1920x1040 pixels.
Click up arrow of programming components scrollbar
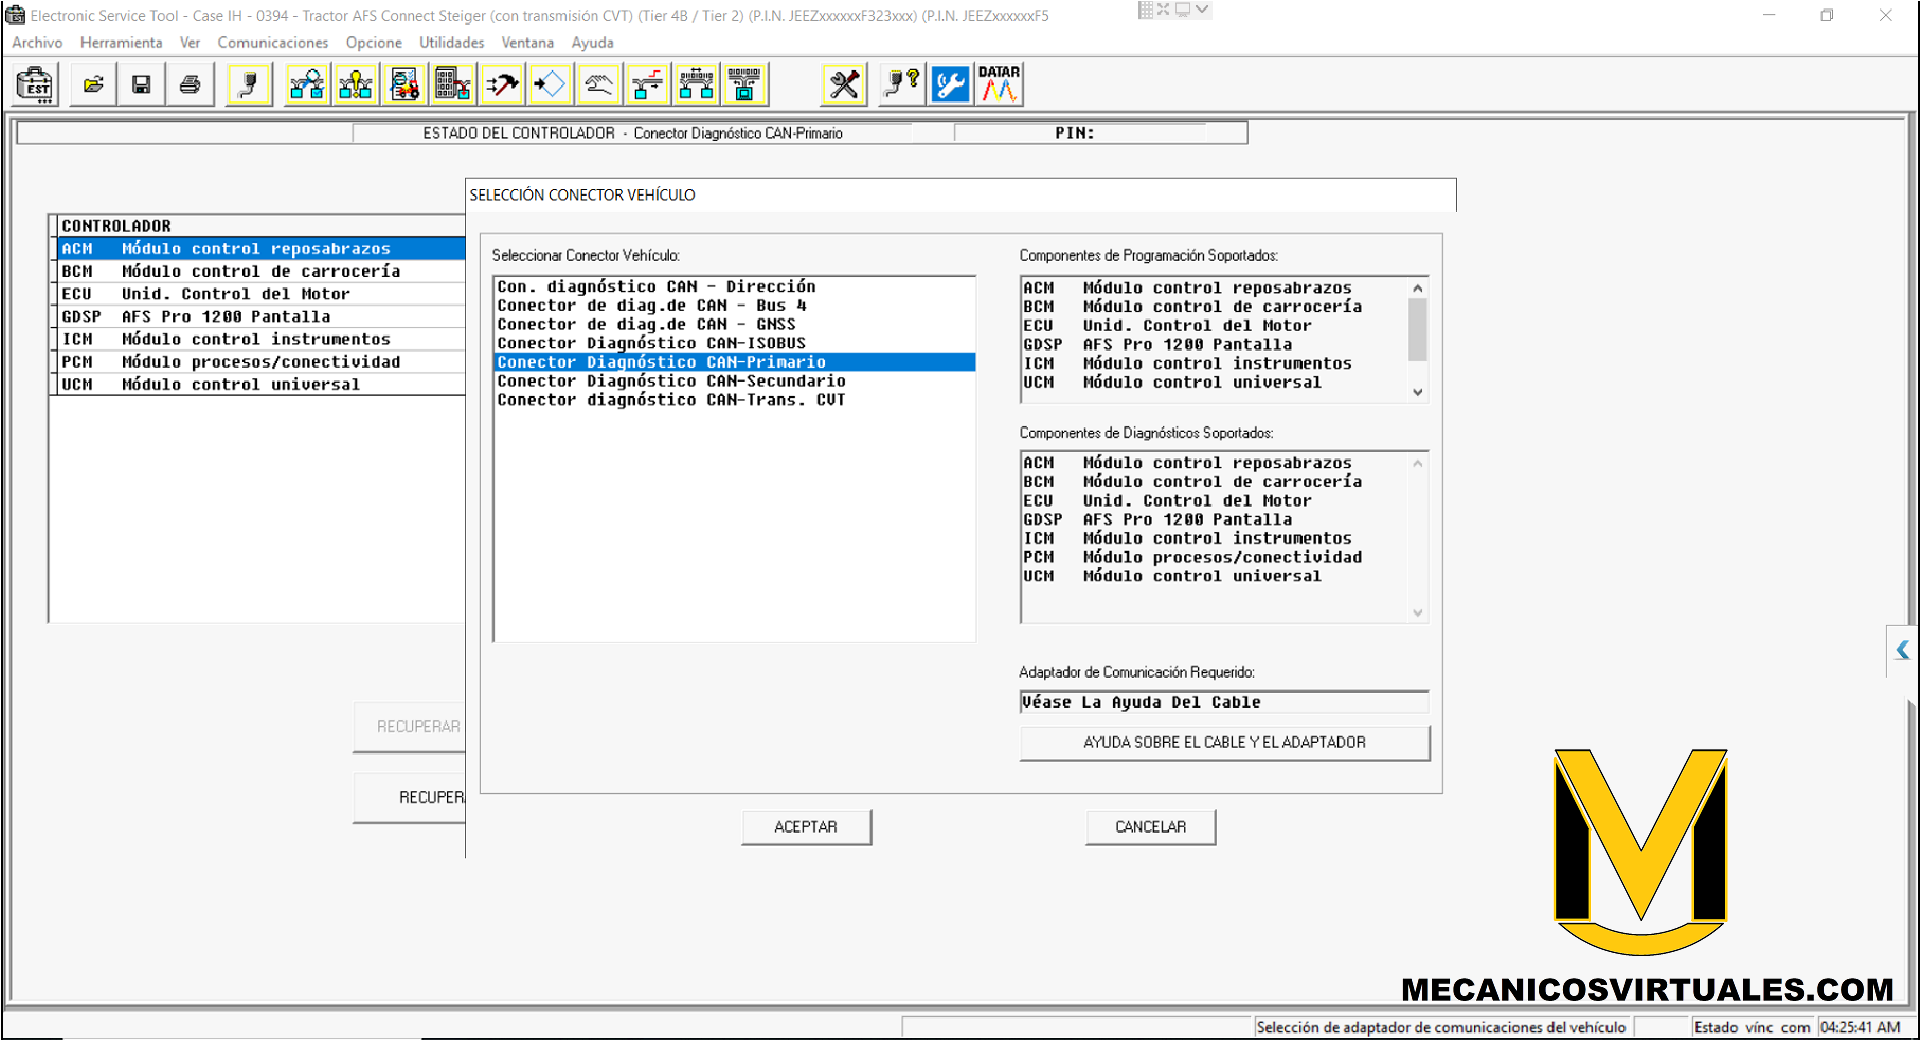point(1417,288)
